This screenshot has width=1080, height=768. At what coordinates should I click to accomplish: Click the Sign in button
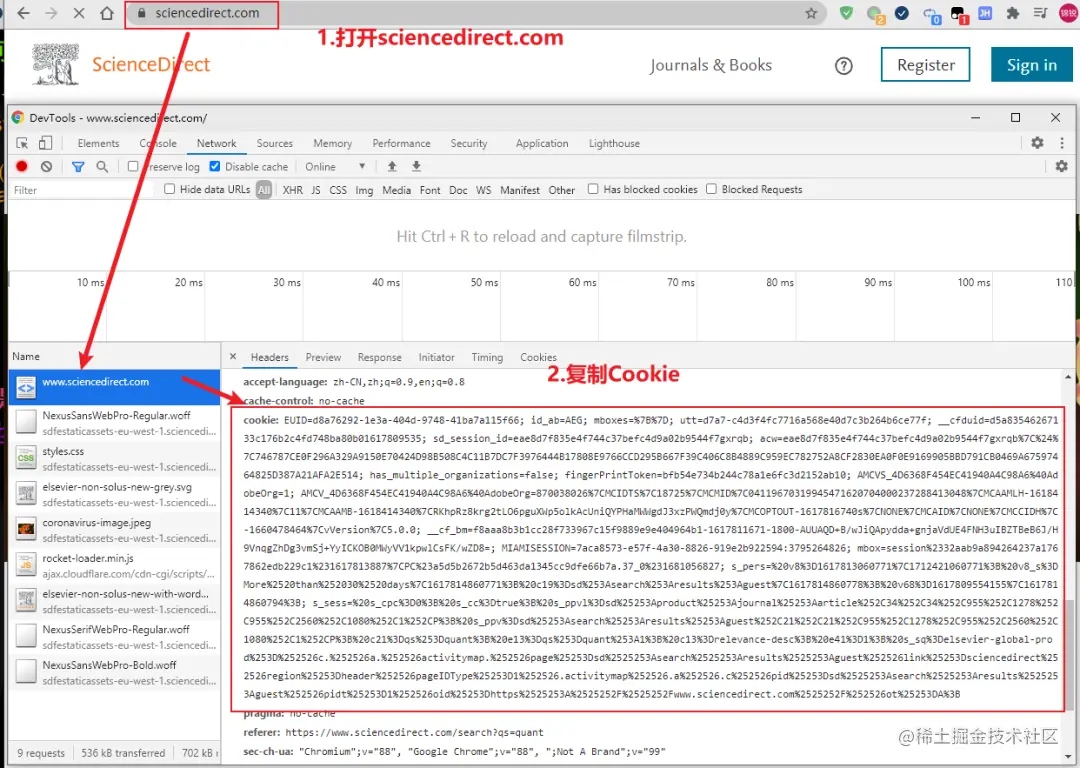pyautogui.click(x=1032, y=65)
